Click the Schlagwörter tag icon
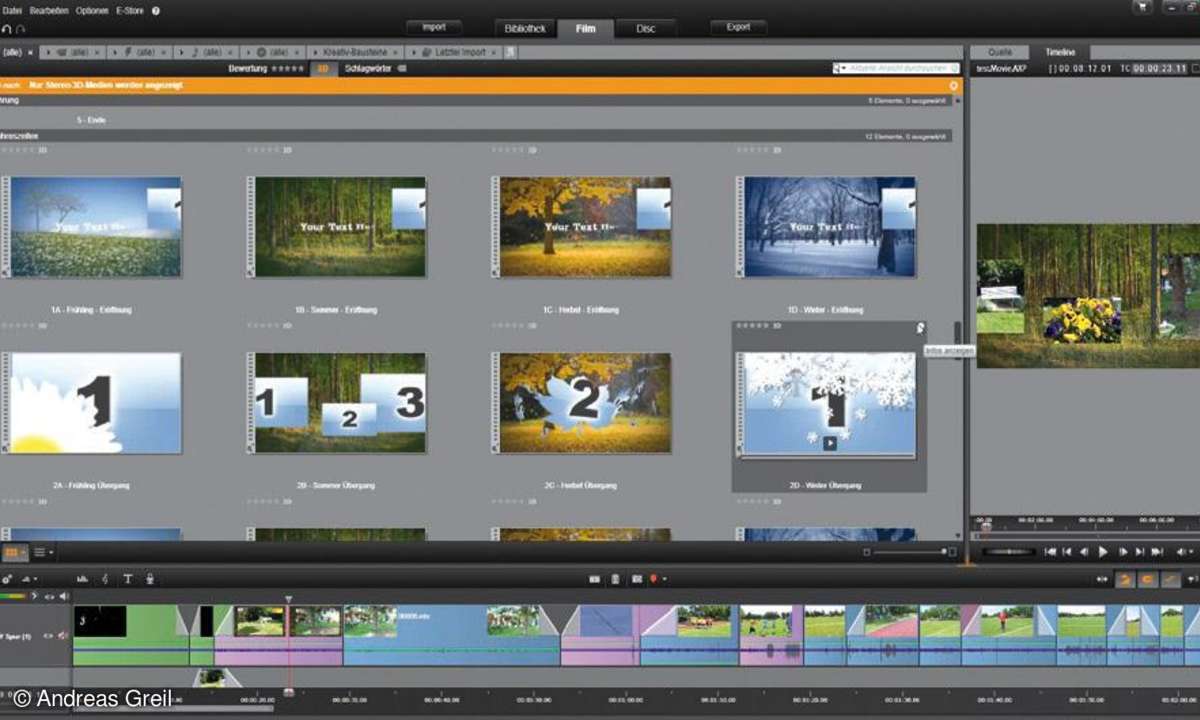Screen dimensions: 1200x720 tap(402, 68)
